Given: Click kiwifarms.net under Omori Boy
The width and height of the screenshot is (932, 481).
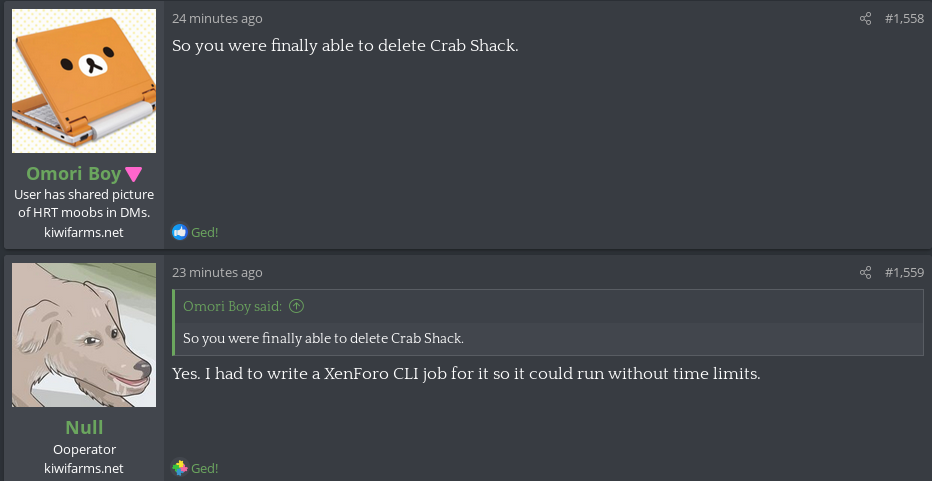Looking at the screenshot, I should coord(84,232).
